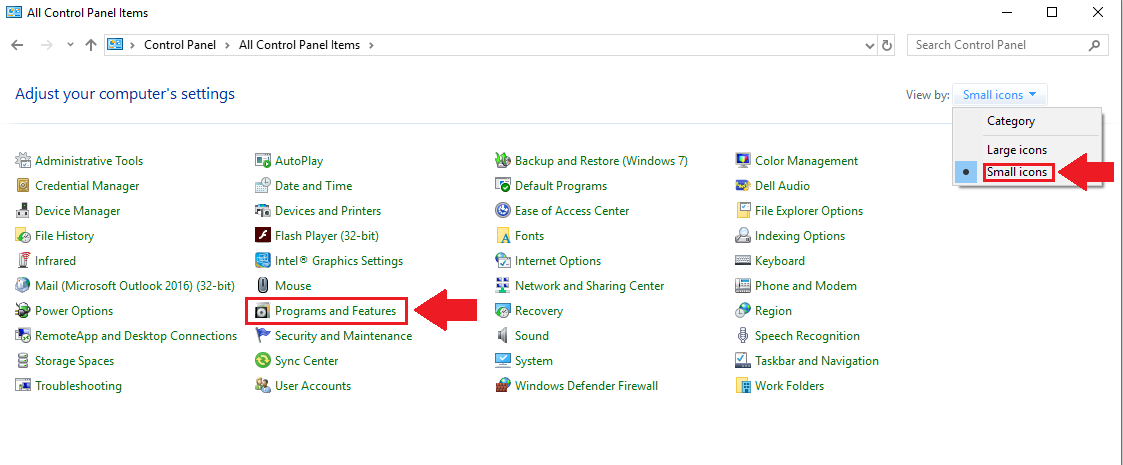Open Network and Sharing Center link
Screen dimensions: 1123x465
(x=589, y=286)
